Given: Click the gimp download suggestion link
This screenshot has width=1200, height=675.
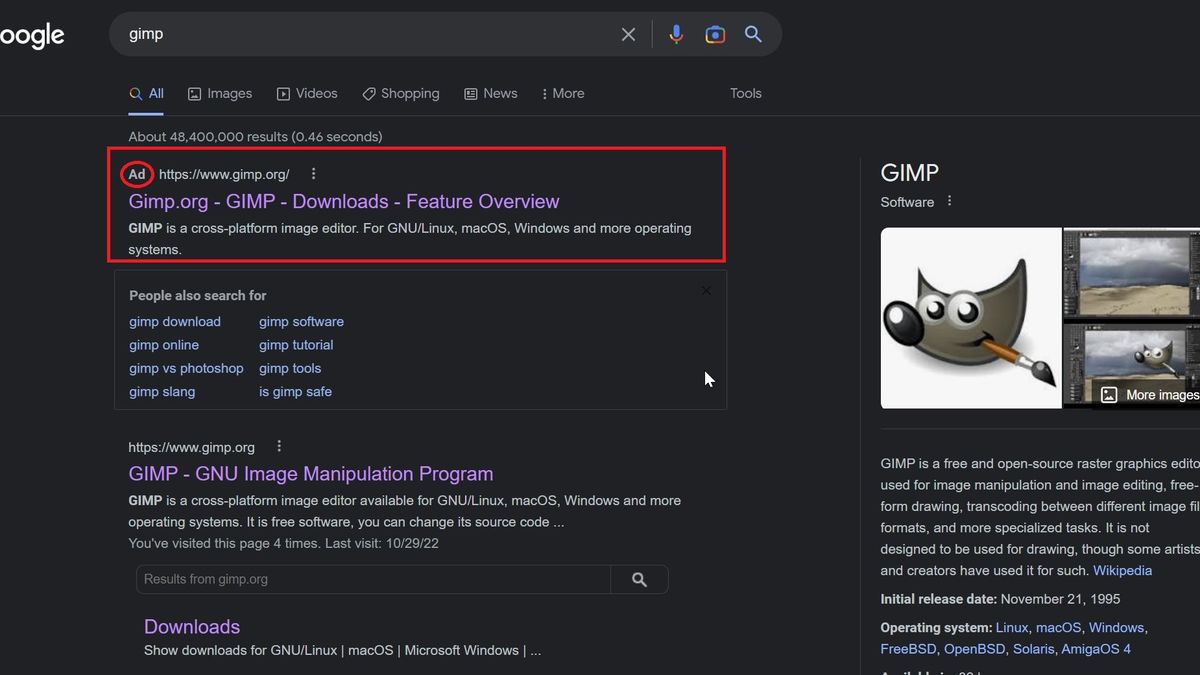Looking at the screenshot, I should tap(174, 321).
